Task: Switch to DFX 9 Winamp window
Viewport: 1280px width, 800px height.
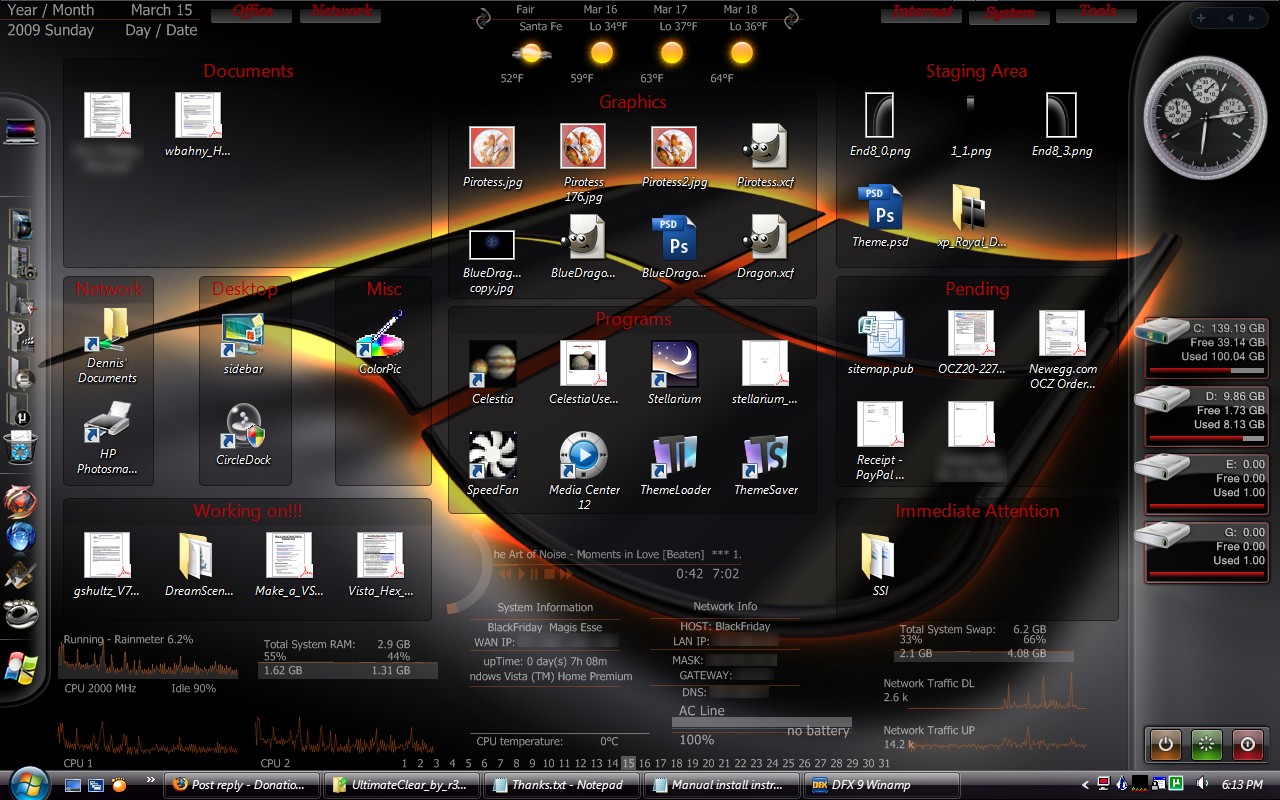Action: click(x=882, y=785)
